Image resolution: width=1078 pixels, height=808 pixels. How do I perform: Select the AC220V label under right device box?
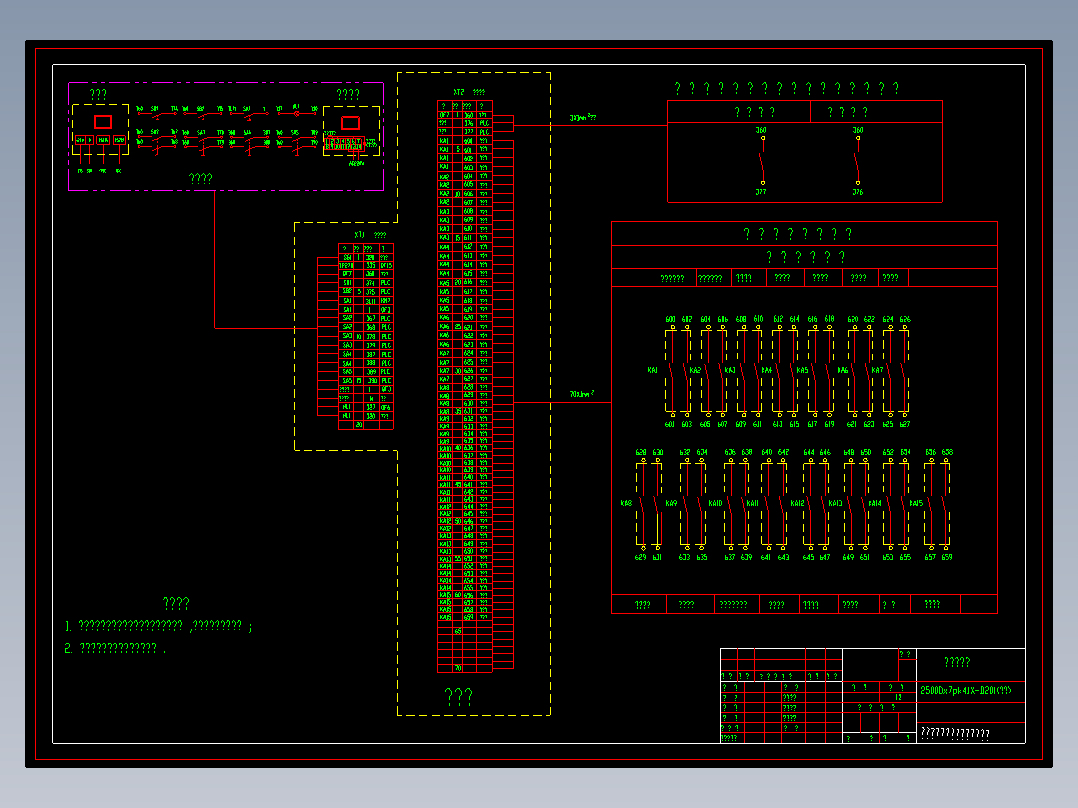pyautogui.click(x=356, y=164)
